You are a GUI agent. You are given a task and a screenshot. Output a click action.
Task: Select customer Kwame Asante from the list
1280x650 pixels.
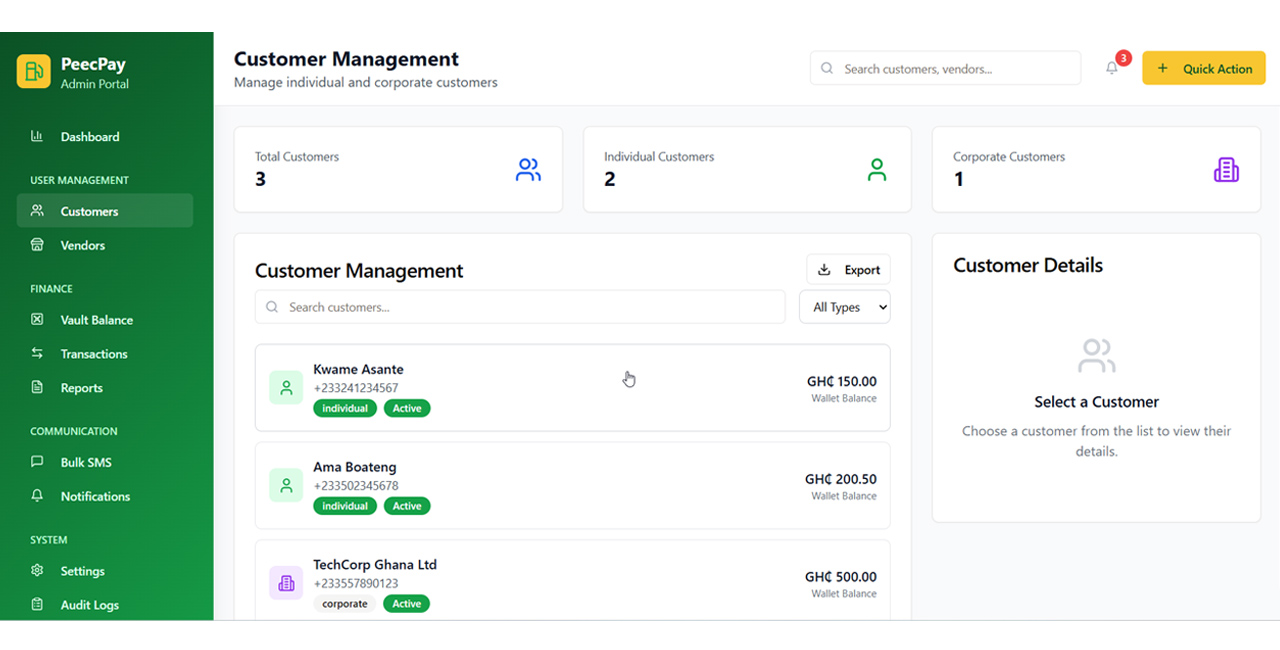point(572,388)
